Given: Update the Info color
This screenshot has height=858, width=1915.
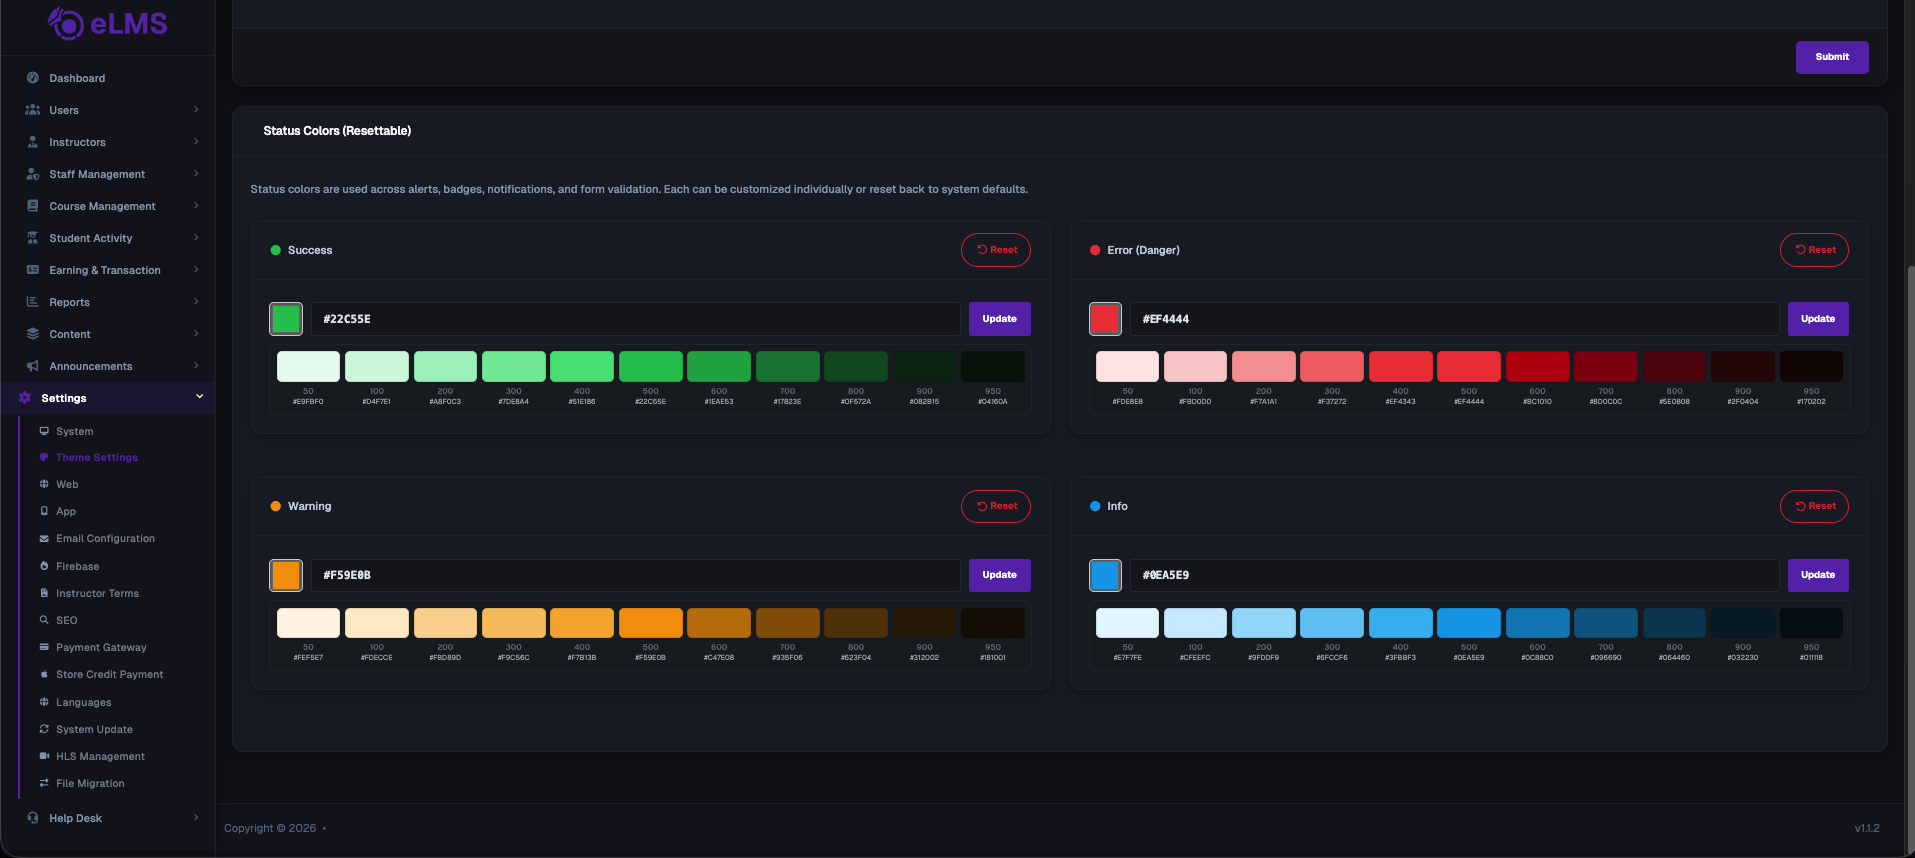Looking at the screenshot, I should coord(1818,575).
